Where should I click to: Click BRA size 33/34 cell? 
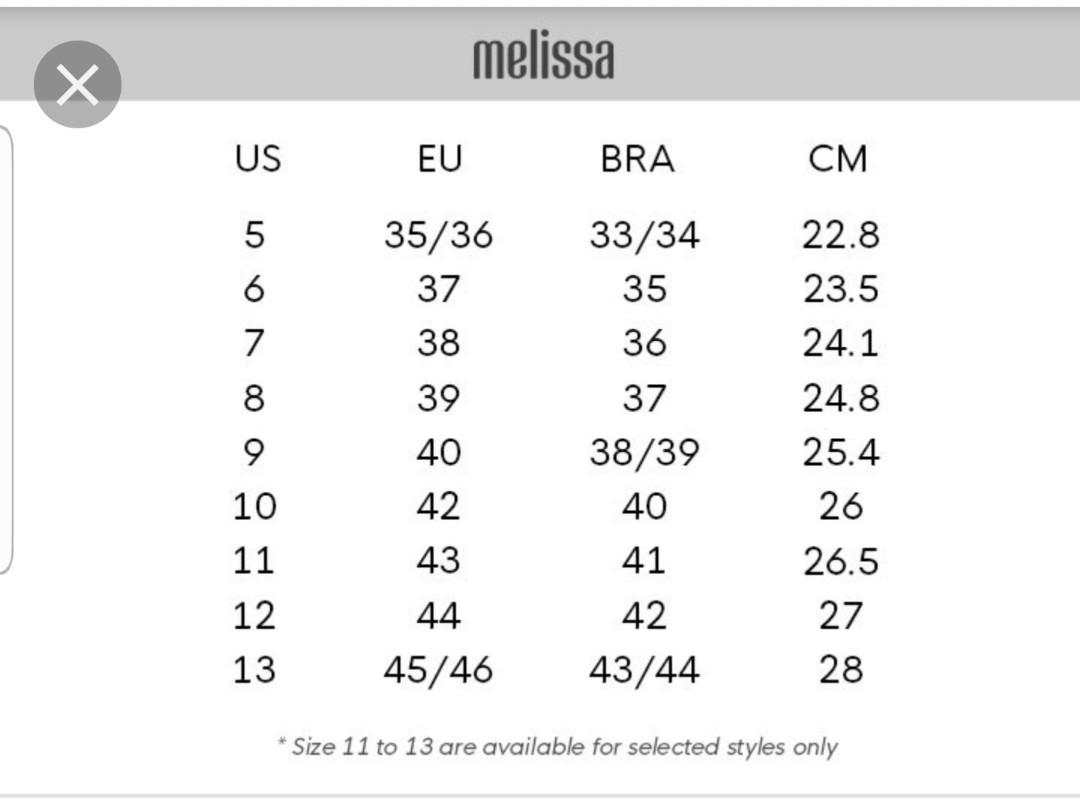tap(644, 235)
